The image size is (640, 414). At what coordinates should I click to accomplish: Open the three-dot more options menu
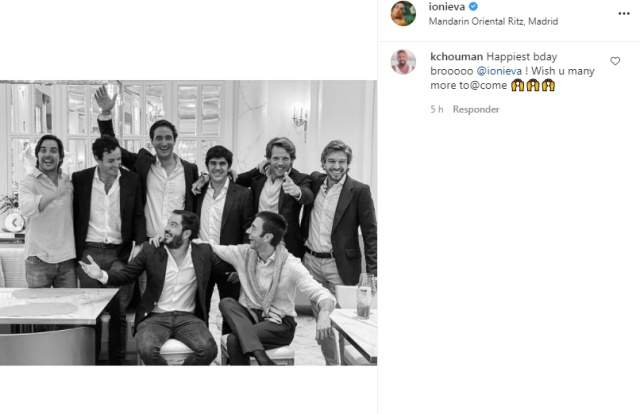[624, 13]
